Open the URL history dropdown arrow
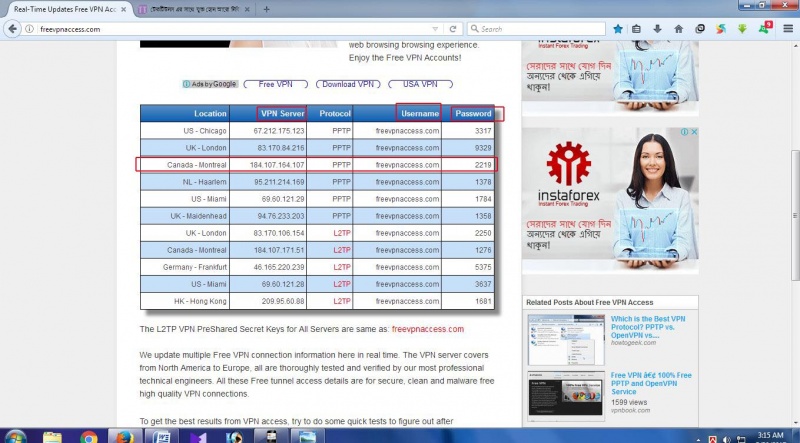 [435, 29]
